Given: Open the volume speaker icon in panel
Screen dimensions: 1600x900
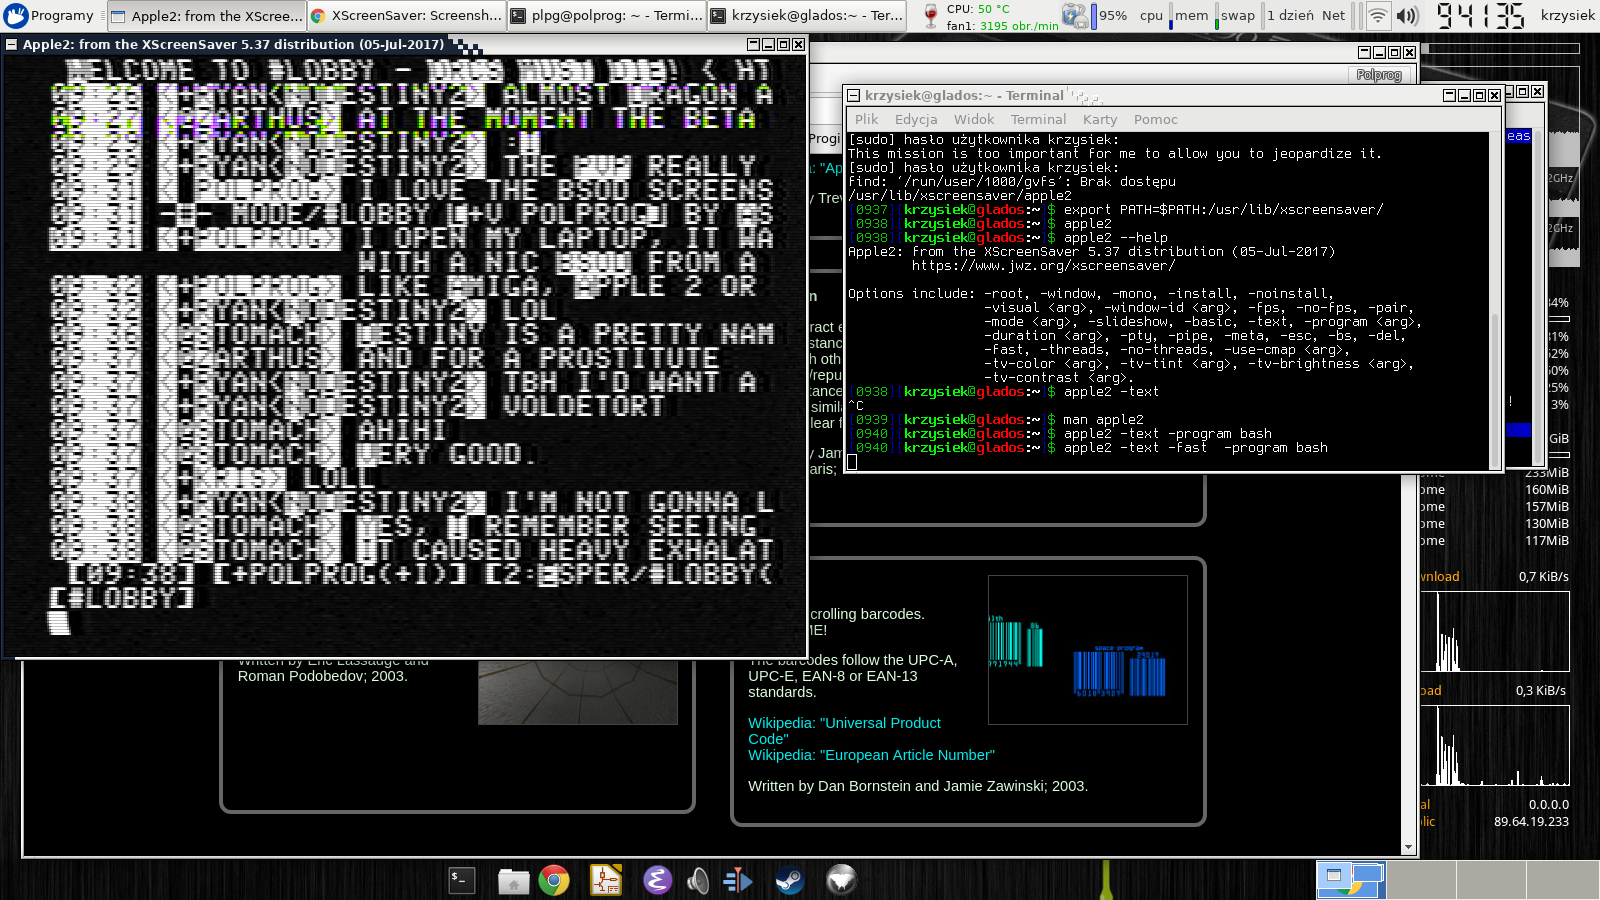Looking at the screenshot, I should click(1407, 15).
